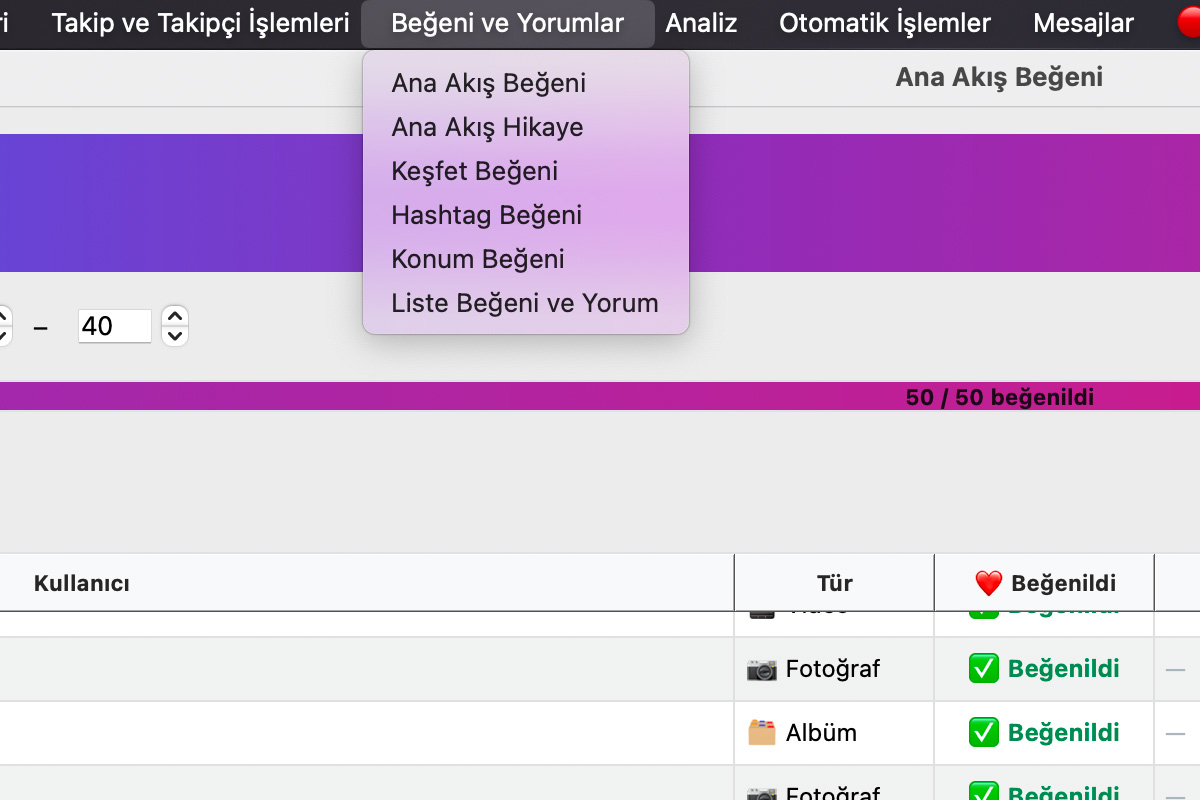Image resolution: width=1200 pixels, height=800 pixels.
Task: Decrease the 40 value with the down arrow
Action: [x=175, y=336]
